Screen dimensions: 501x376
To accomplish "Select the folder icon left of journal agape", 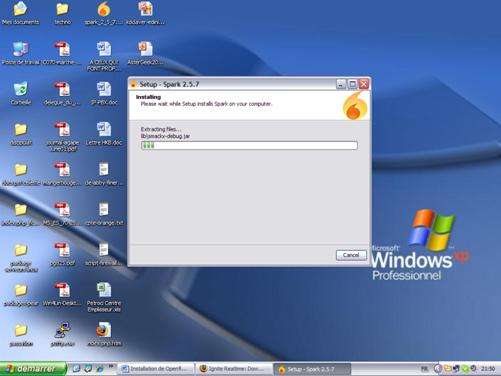I will [21, 133].
